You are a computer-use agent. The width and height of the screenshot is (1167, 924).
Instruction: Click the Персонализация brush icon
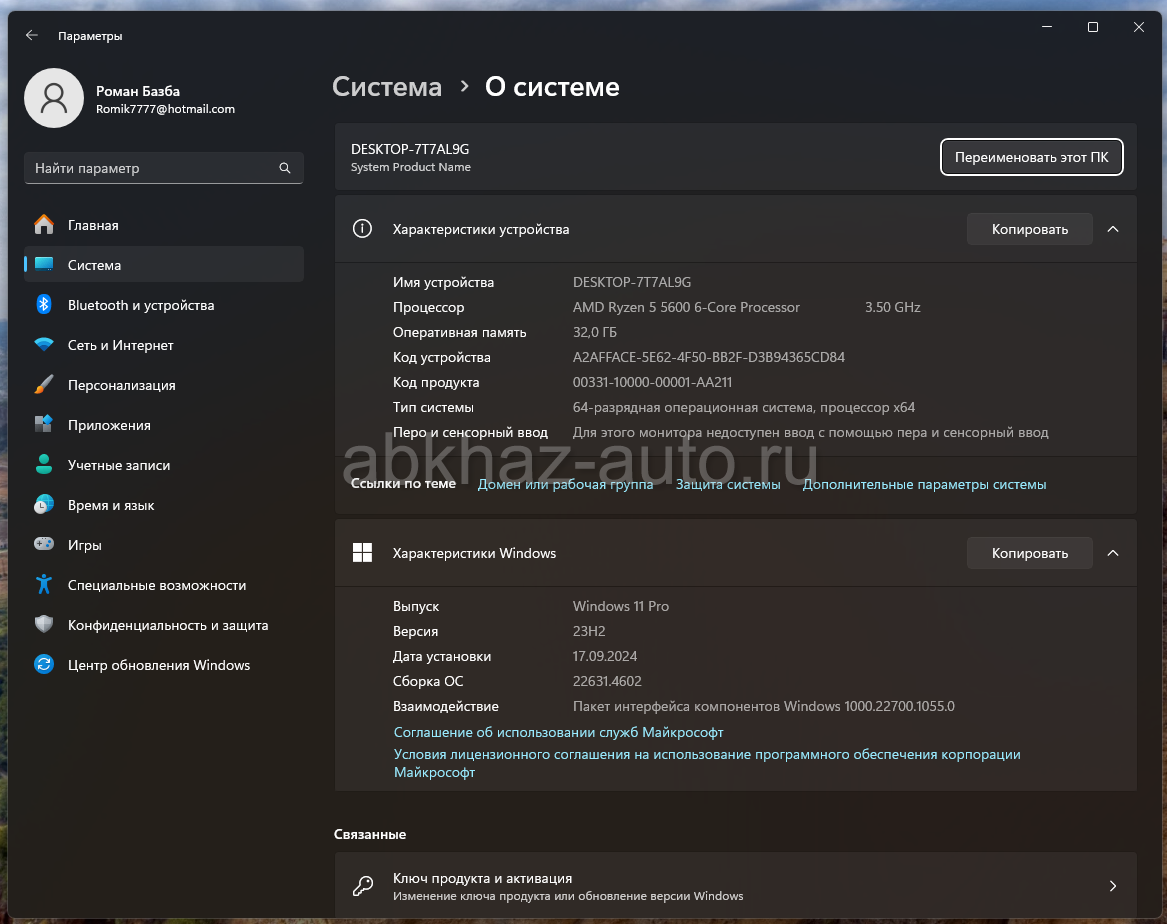click(x=44, y=385)
